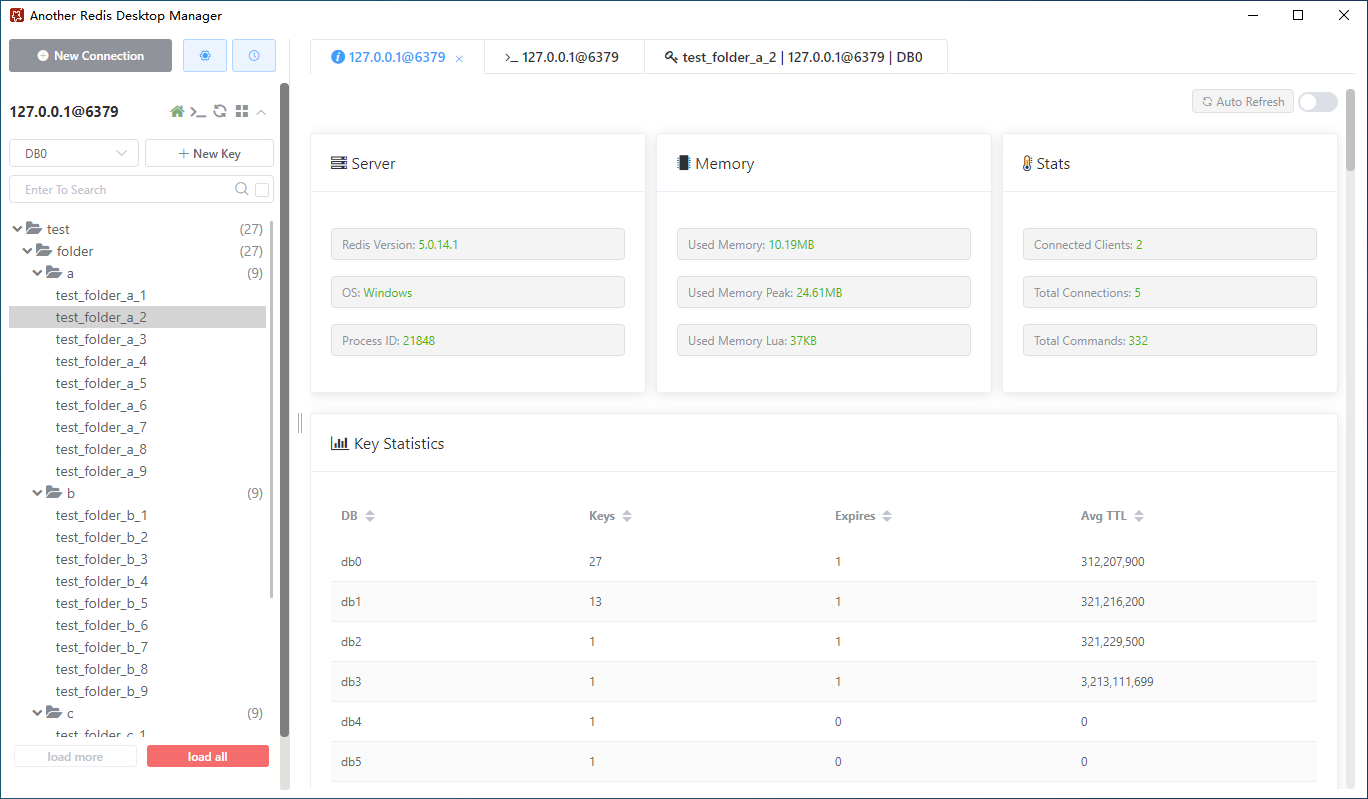1368x799 pixels.
Task: Click the home icon for 127.0.0.1@6379
Action: (x=177, y=112)
